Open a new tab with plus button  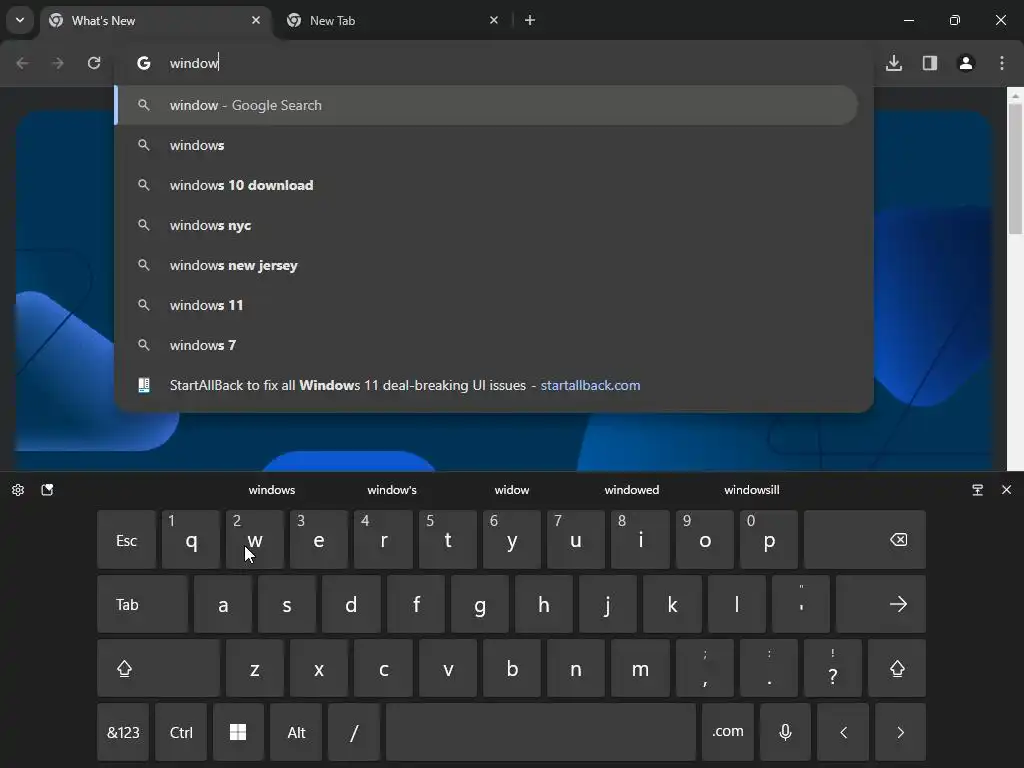point(530,20)
